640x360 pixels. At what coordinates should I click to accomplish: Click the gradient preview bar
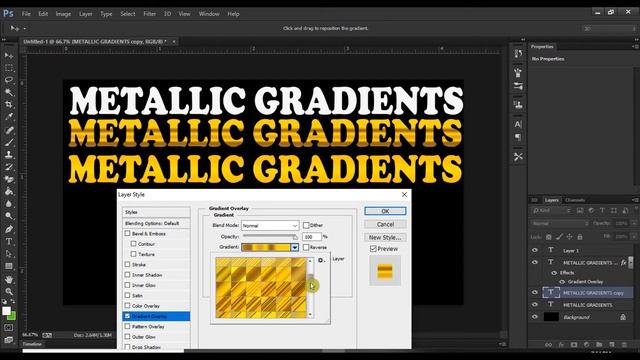266,247
